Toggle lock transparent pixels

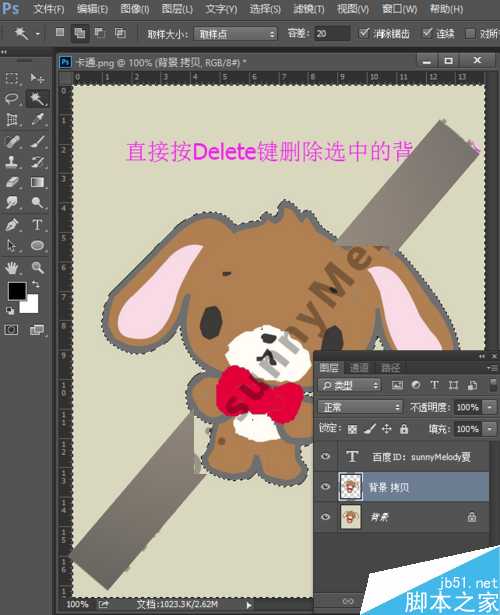(352, 429)
